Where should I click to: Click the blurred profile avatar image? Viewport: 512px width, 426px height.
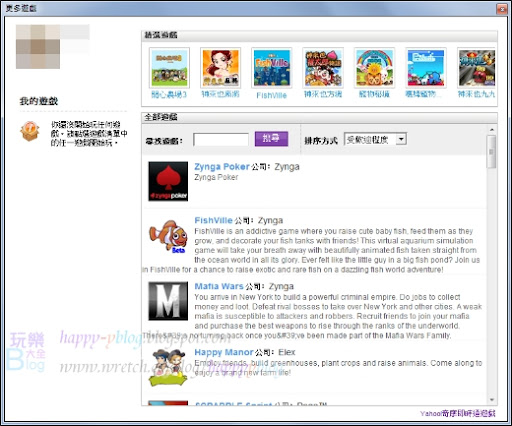[38, 47]
